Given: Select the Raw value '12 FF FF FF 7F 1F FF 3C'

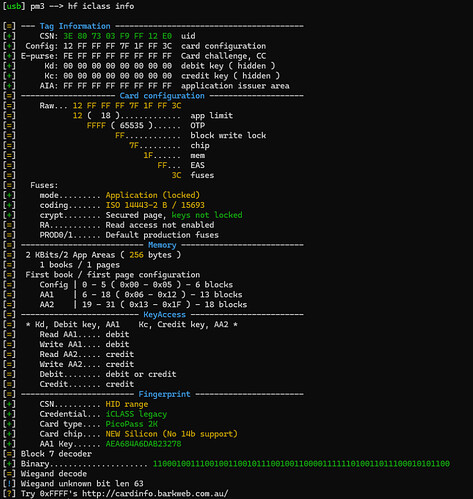Looking at the screenshot, I should click(x=127, y=106).
